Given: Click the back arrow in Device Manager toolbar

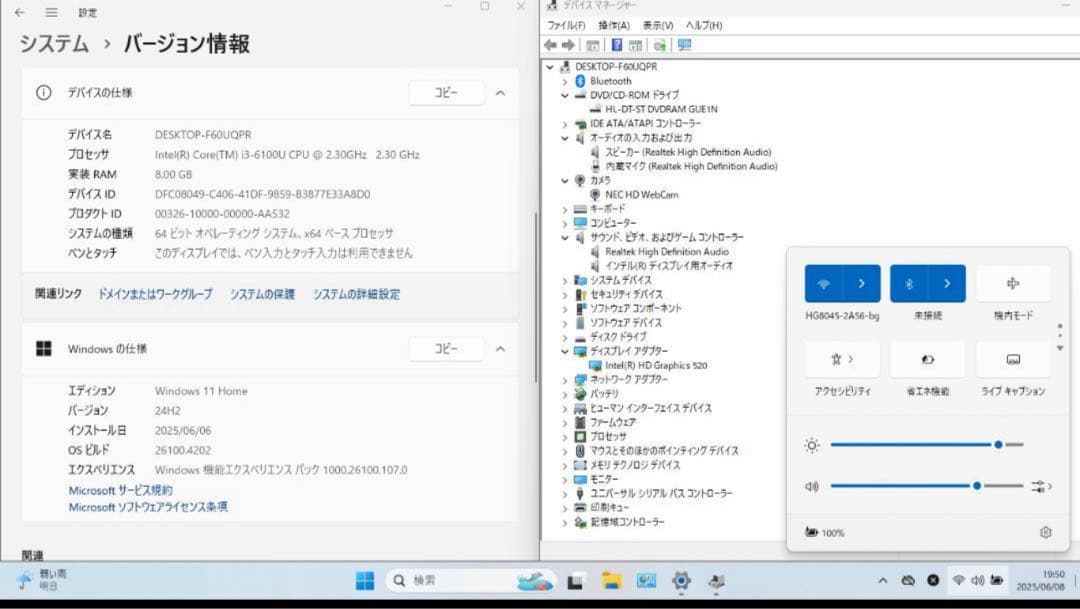Looking at the screenshot, I should [x=548, y=44].
